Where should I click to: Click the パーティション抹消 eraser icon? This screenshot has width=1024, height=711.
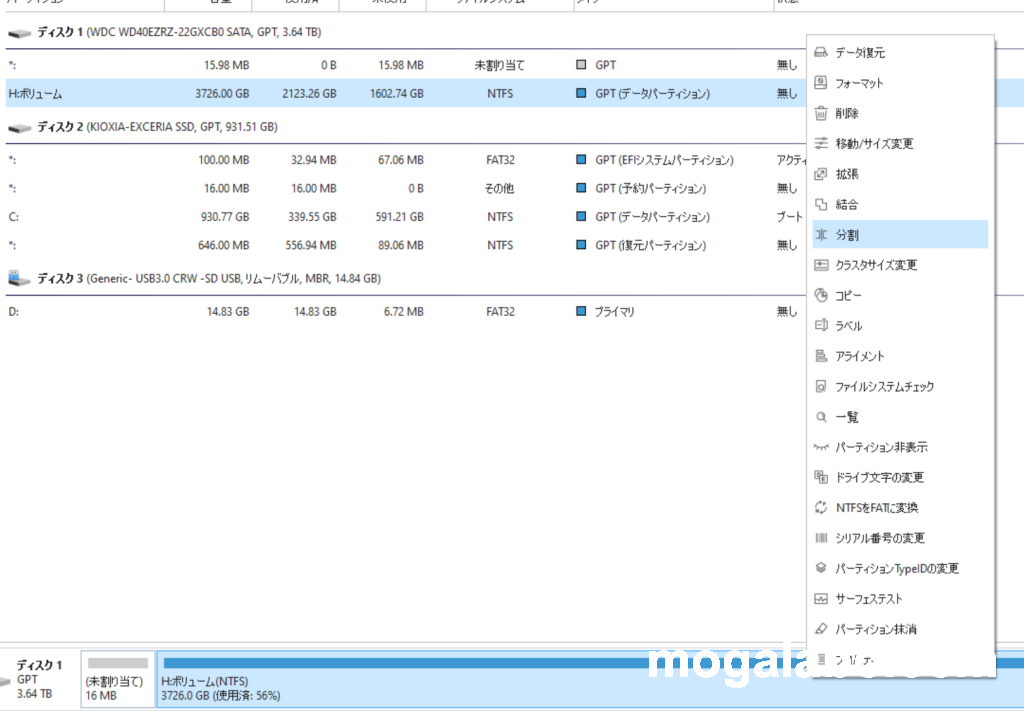(821, 629)
